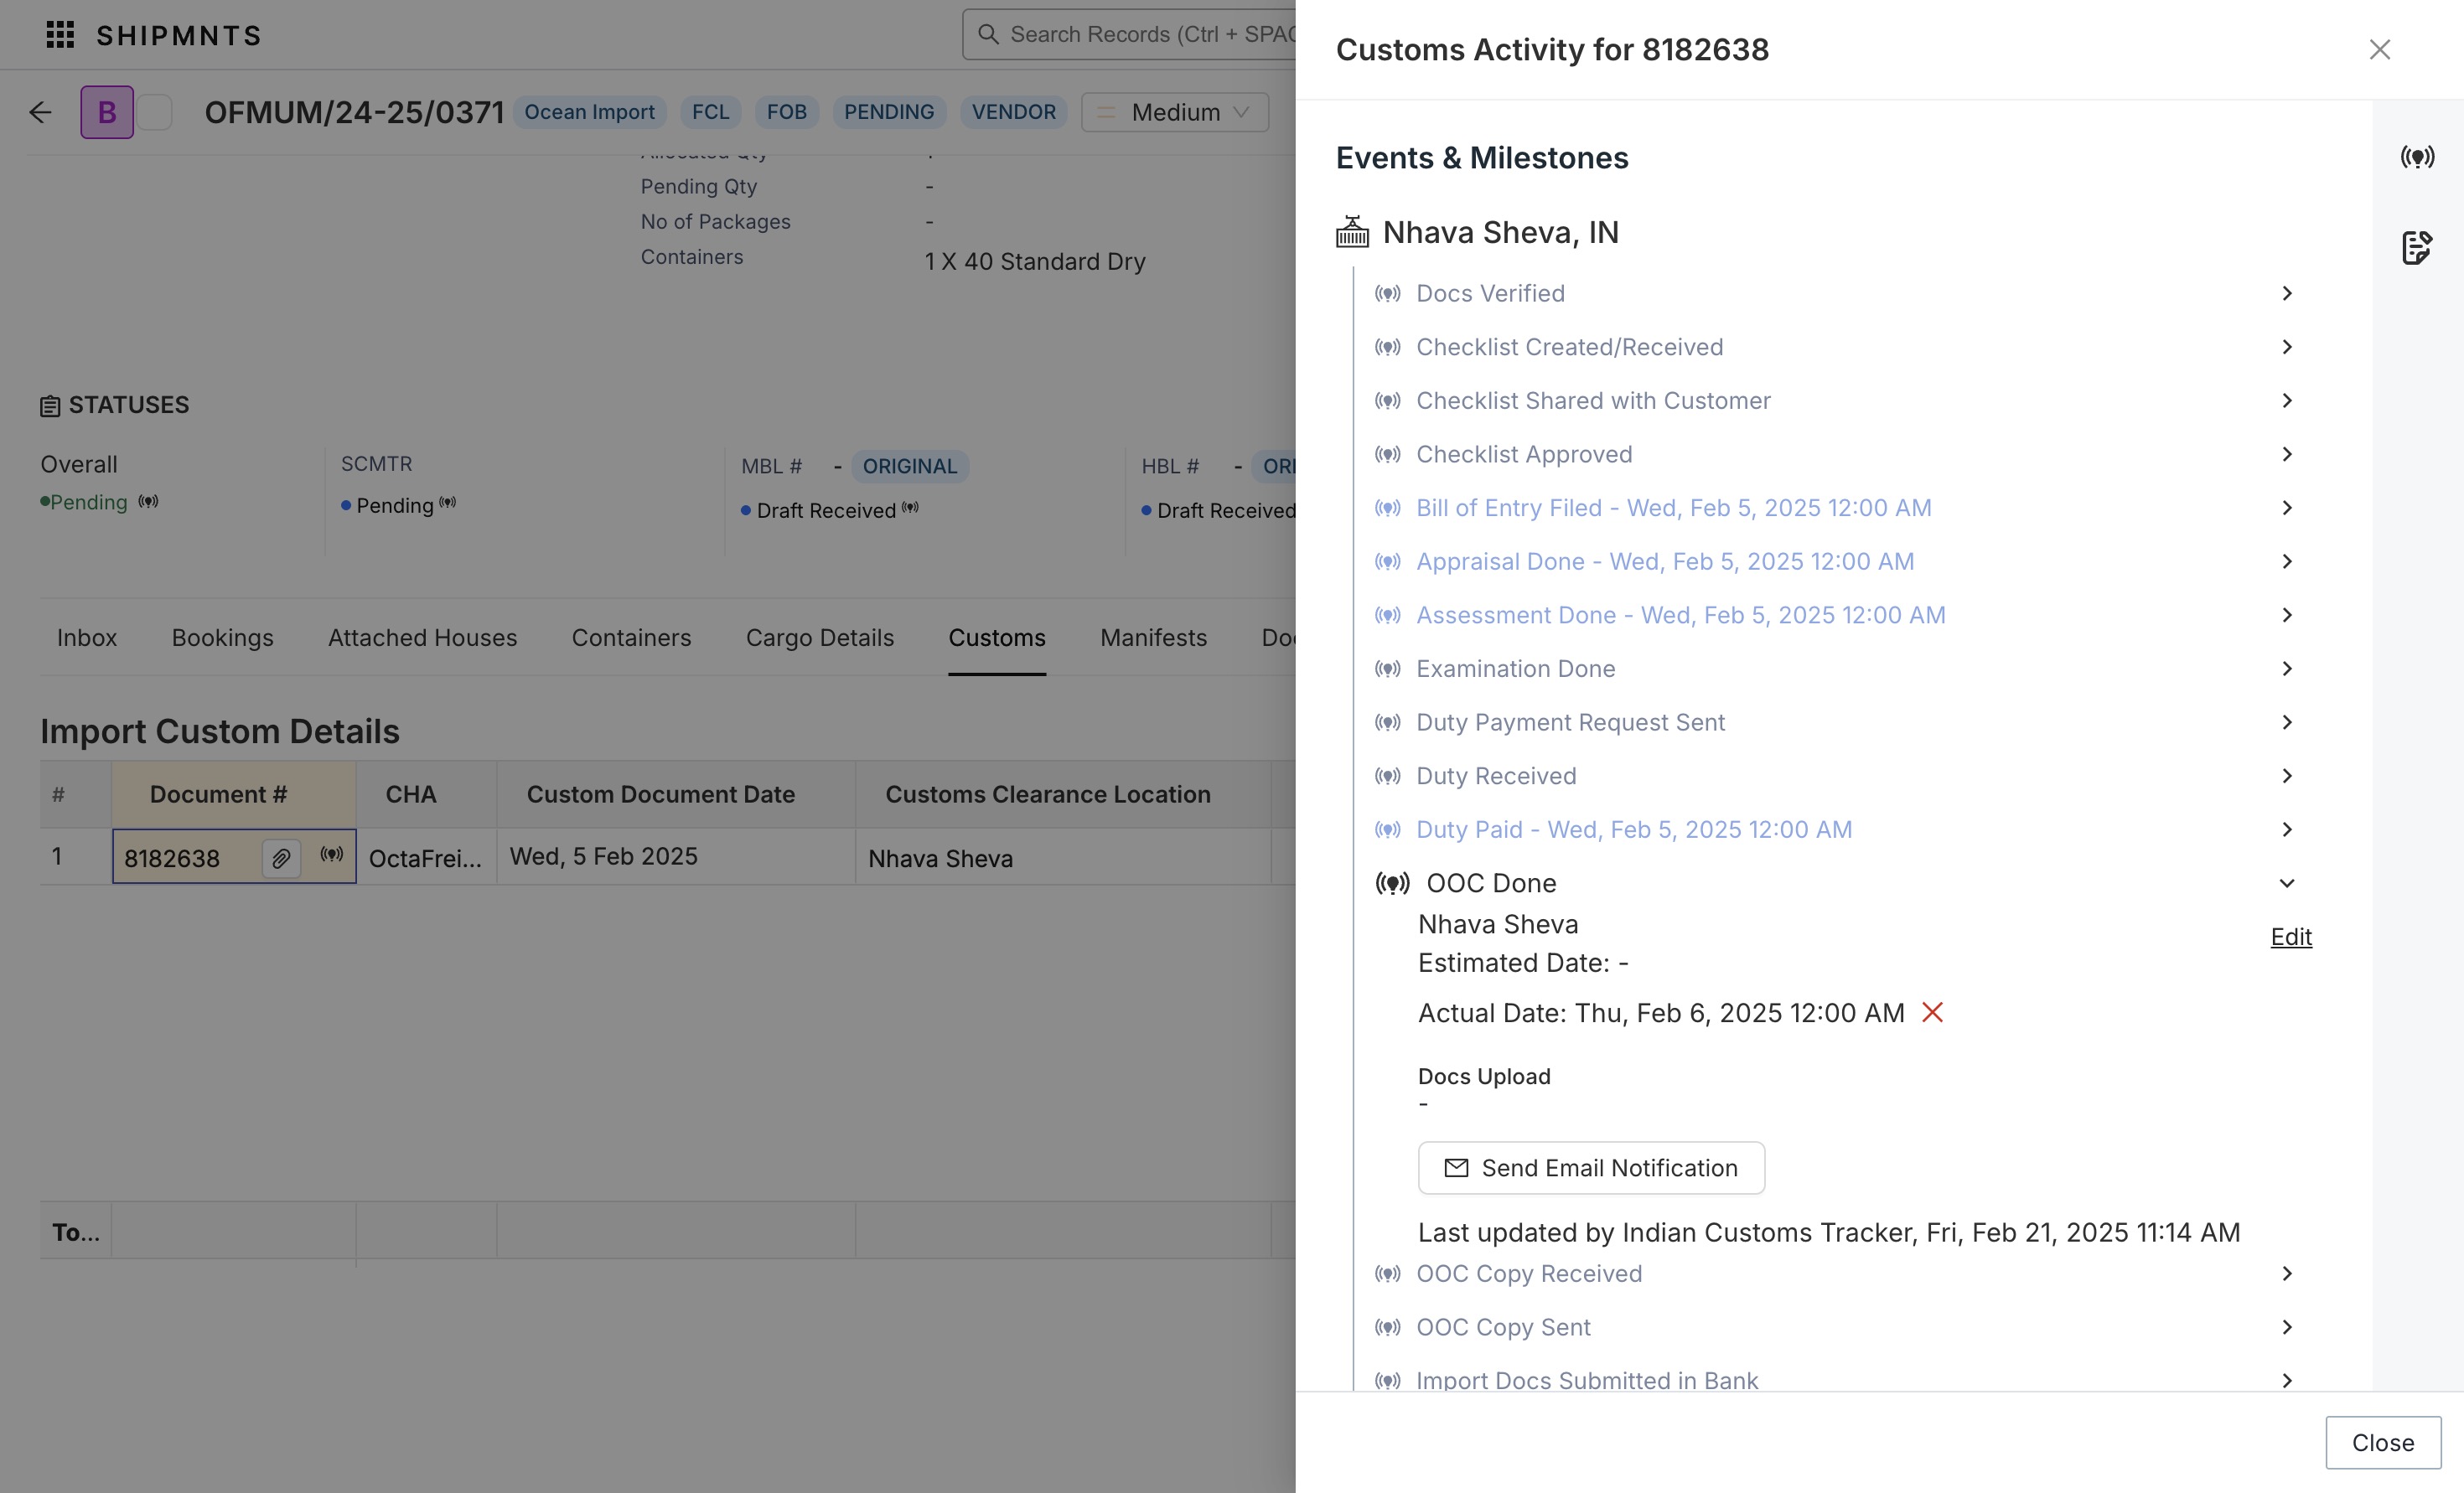Tick the checkbox next to the B badge
This screenshot has height=1493, width=2464.
pyautogui.click(x=154, y=112)
